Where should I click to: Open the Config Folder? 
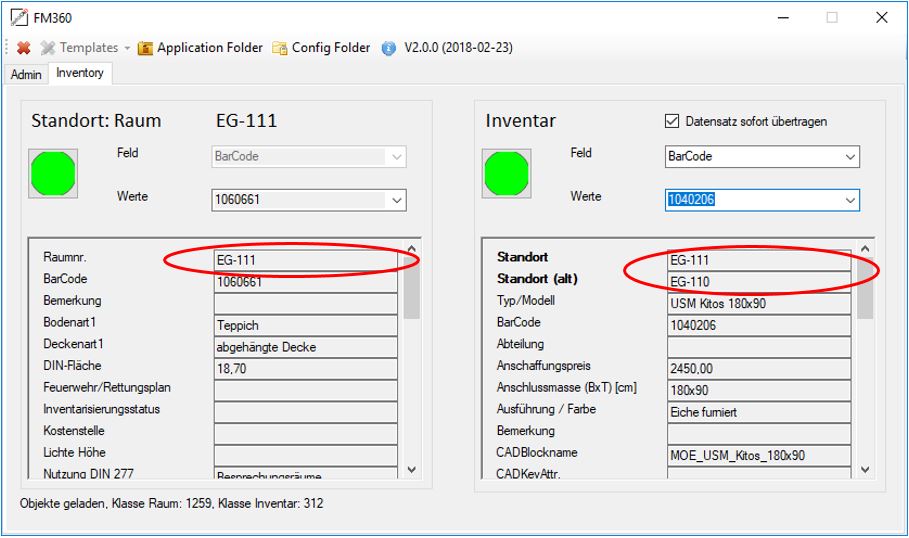(x=321, y=48)
